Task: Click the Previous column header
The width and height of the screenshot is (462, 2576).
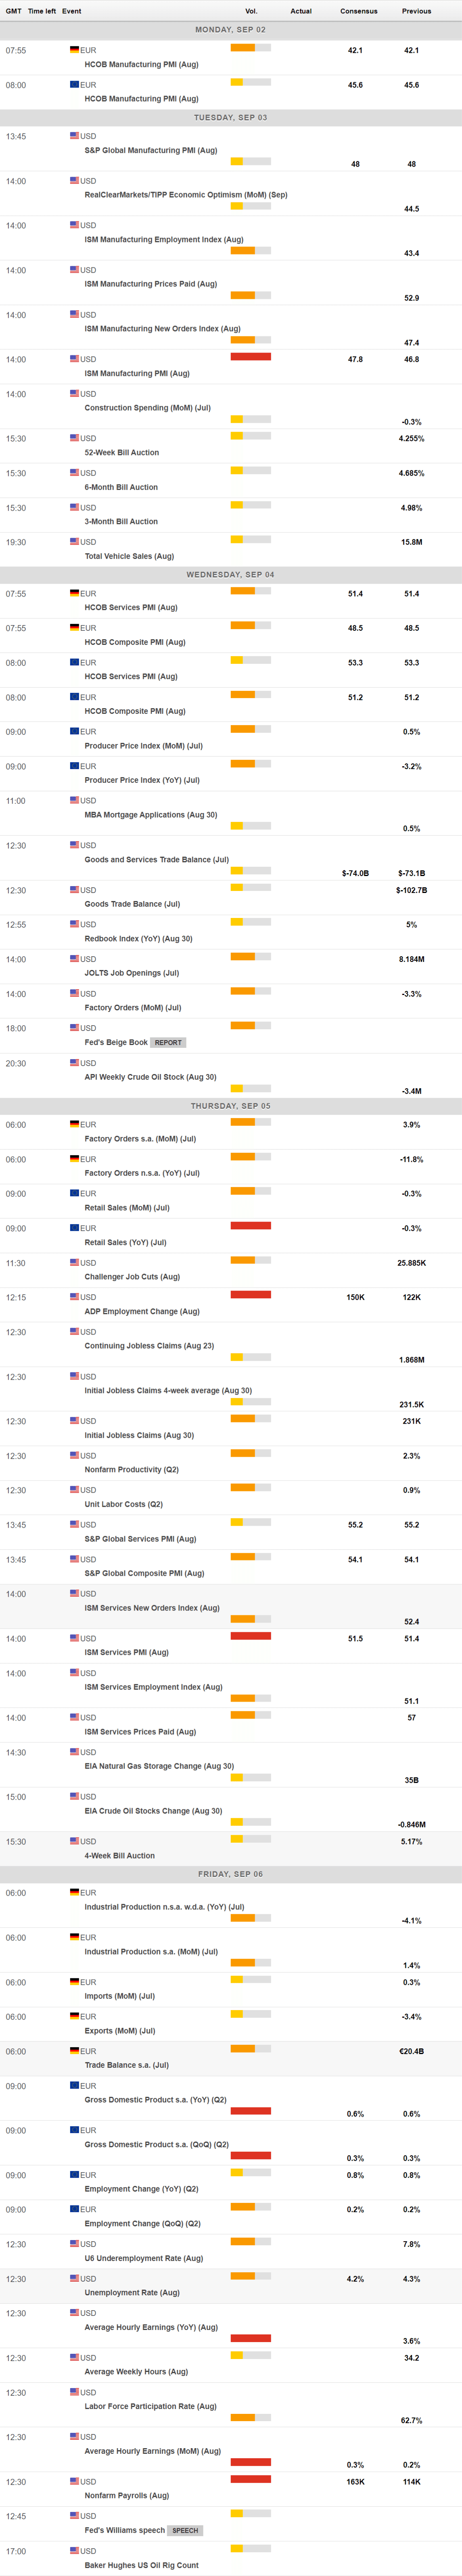Action: click(x=416, y=11)
